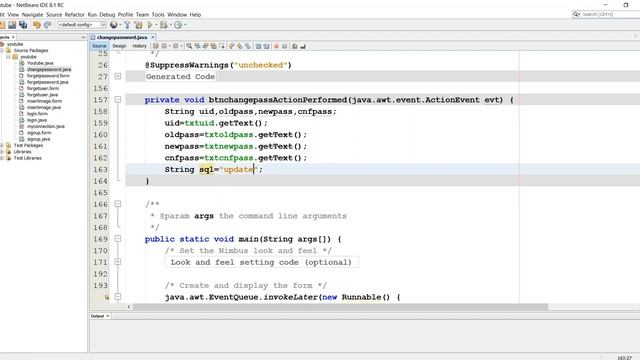Open the Tools menu
Screen dimensions: 640x360
point(158,14)
